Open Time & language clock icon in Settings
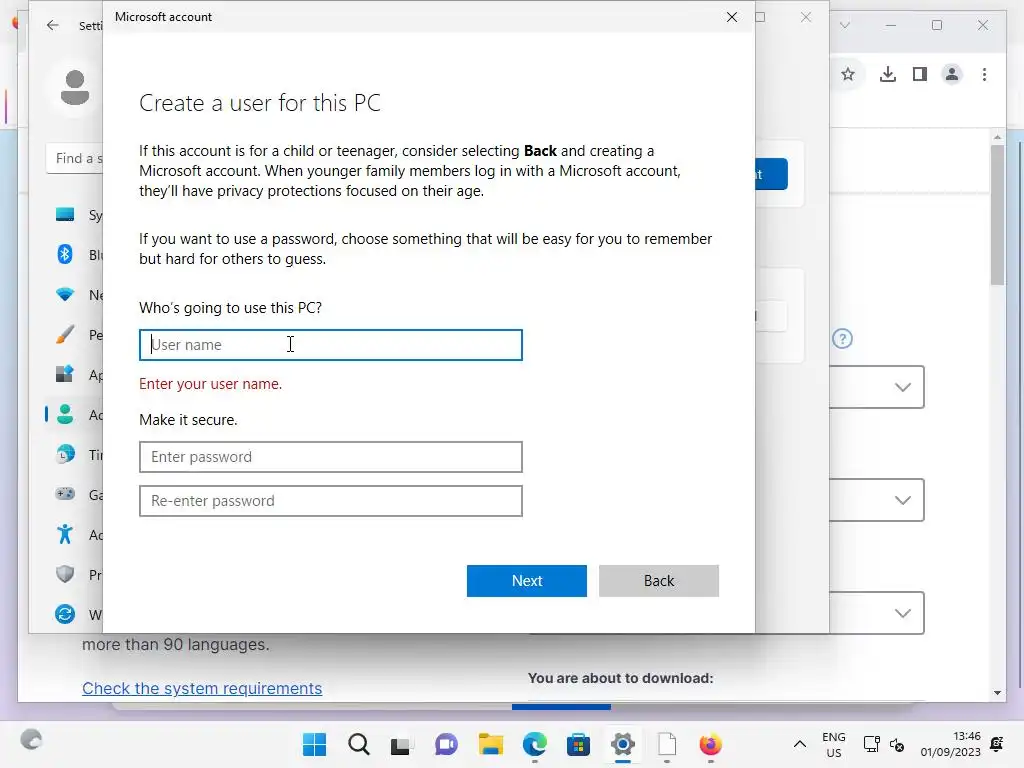Screen dimensions: 1024x768 pyautogui.click(x=65, y=454)
